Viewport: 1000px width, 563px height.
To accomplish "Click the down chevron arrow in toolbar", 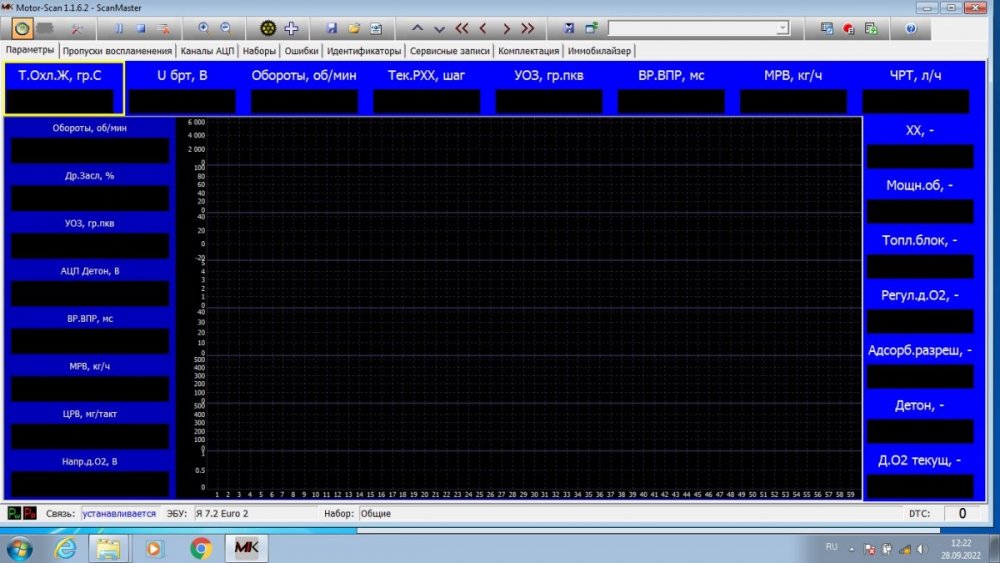I will [x=439, y=29].
